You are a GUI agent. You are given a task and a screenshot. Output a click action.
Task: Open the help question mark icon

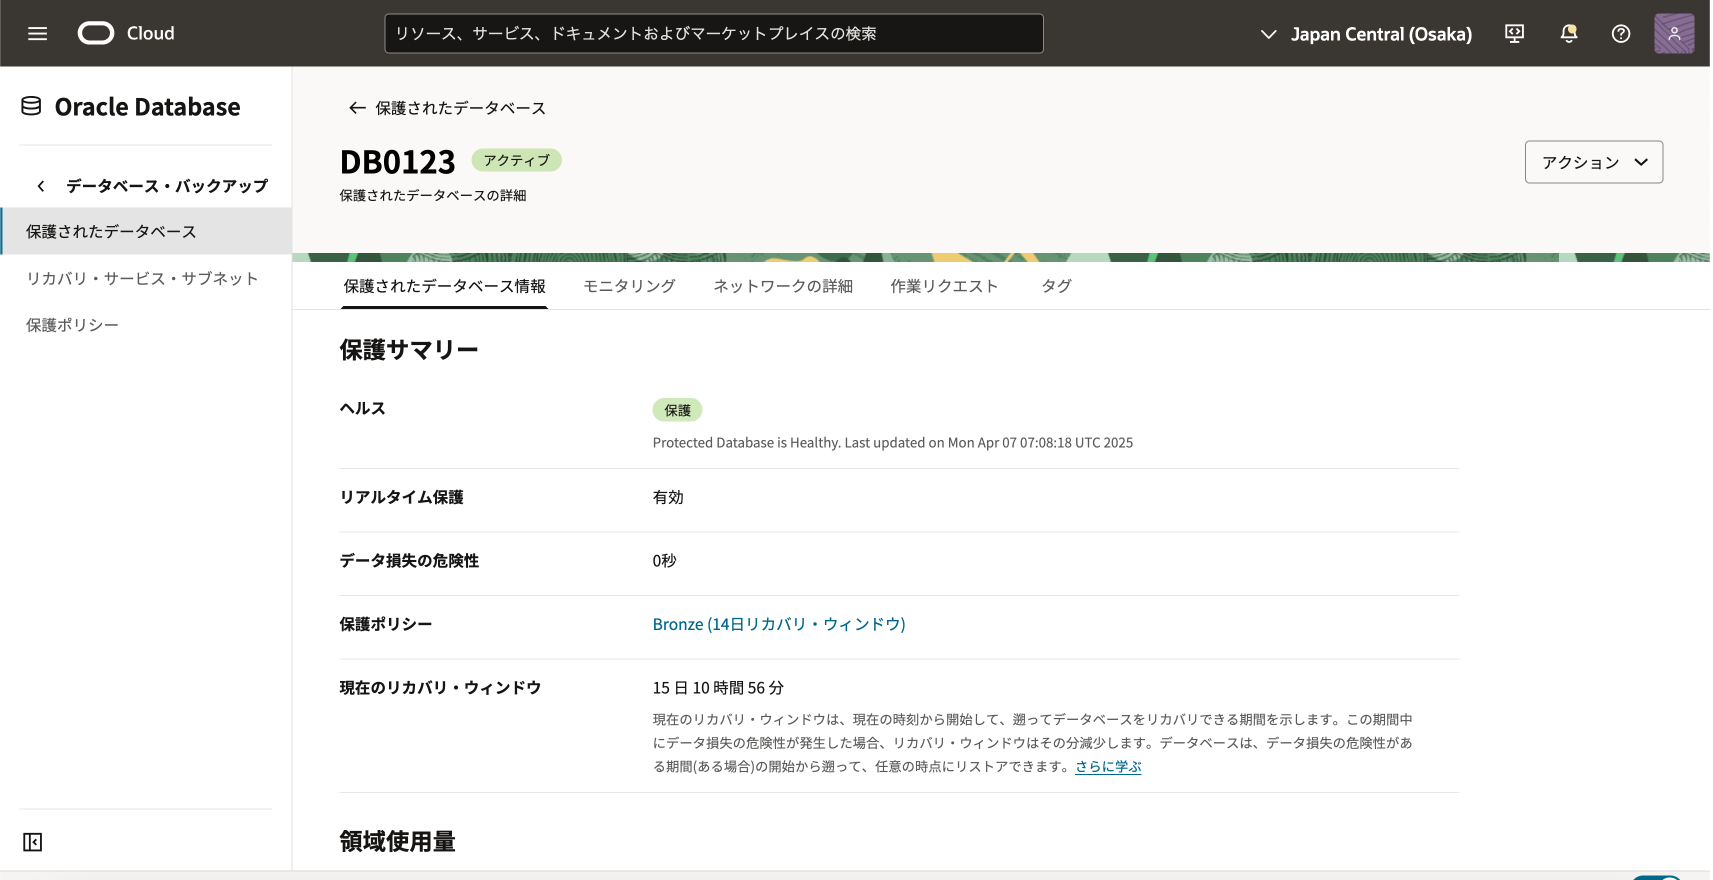point(1621,34)
